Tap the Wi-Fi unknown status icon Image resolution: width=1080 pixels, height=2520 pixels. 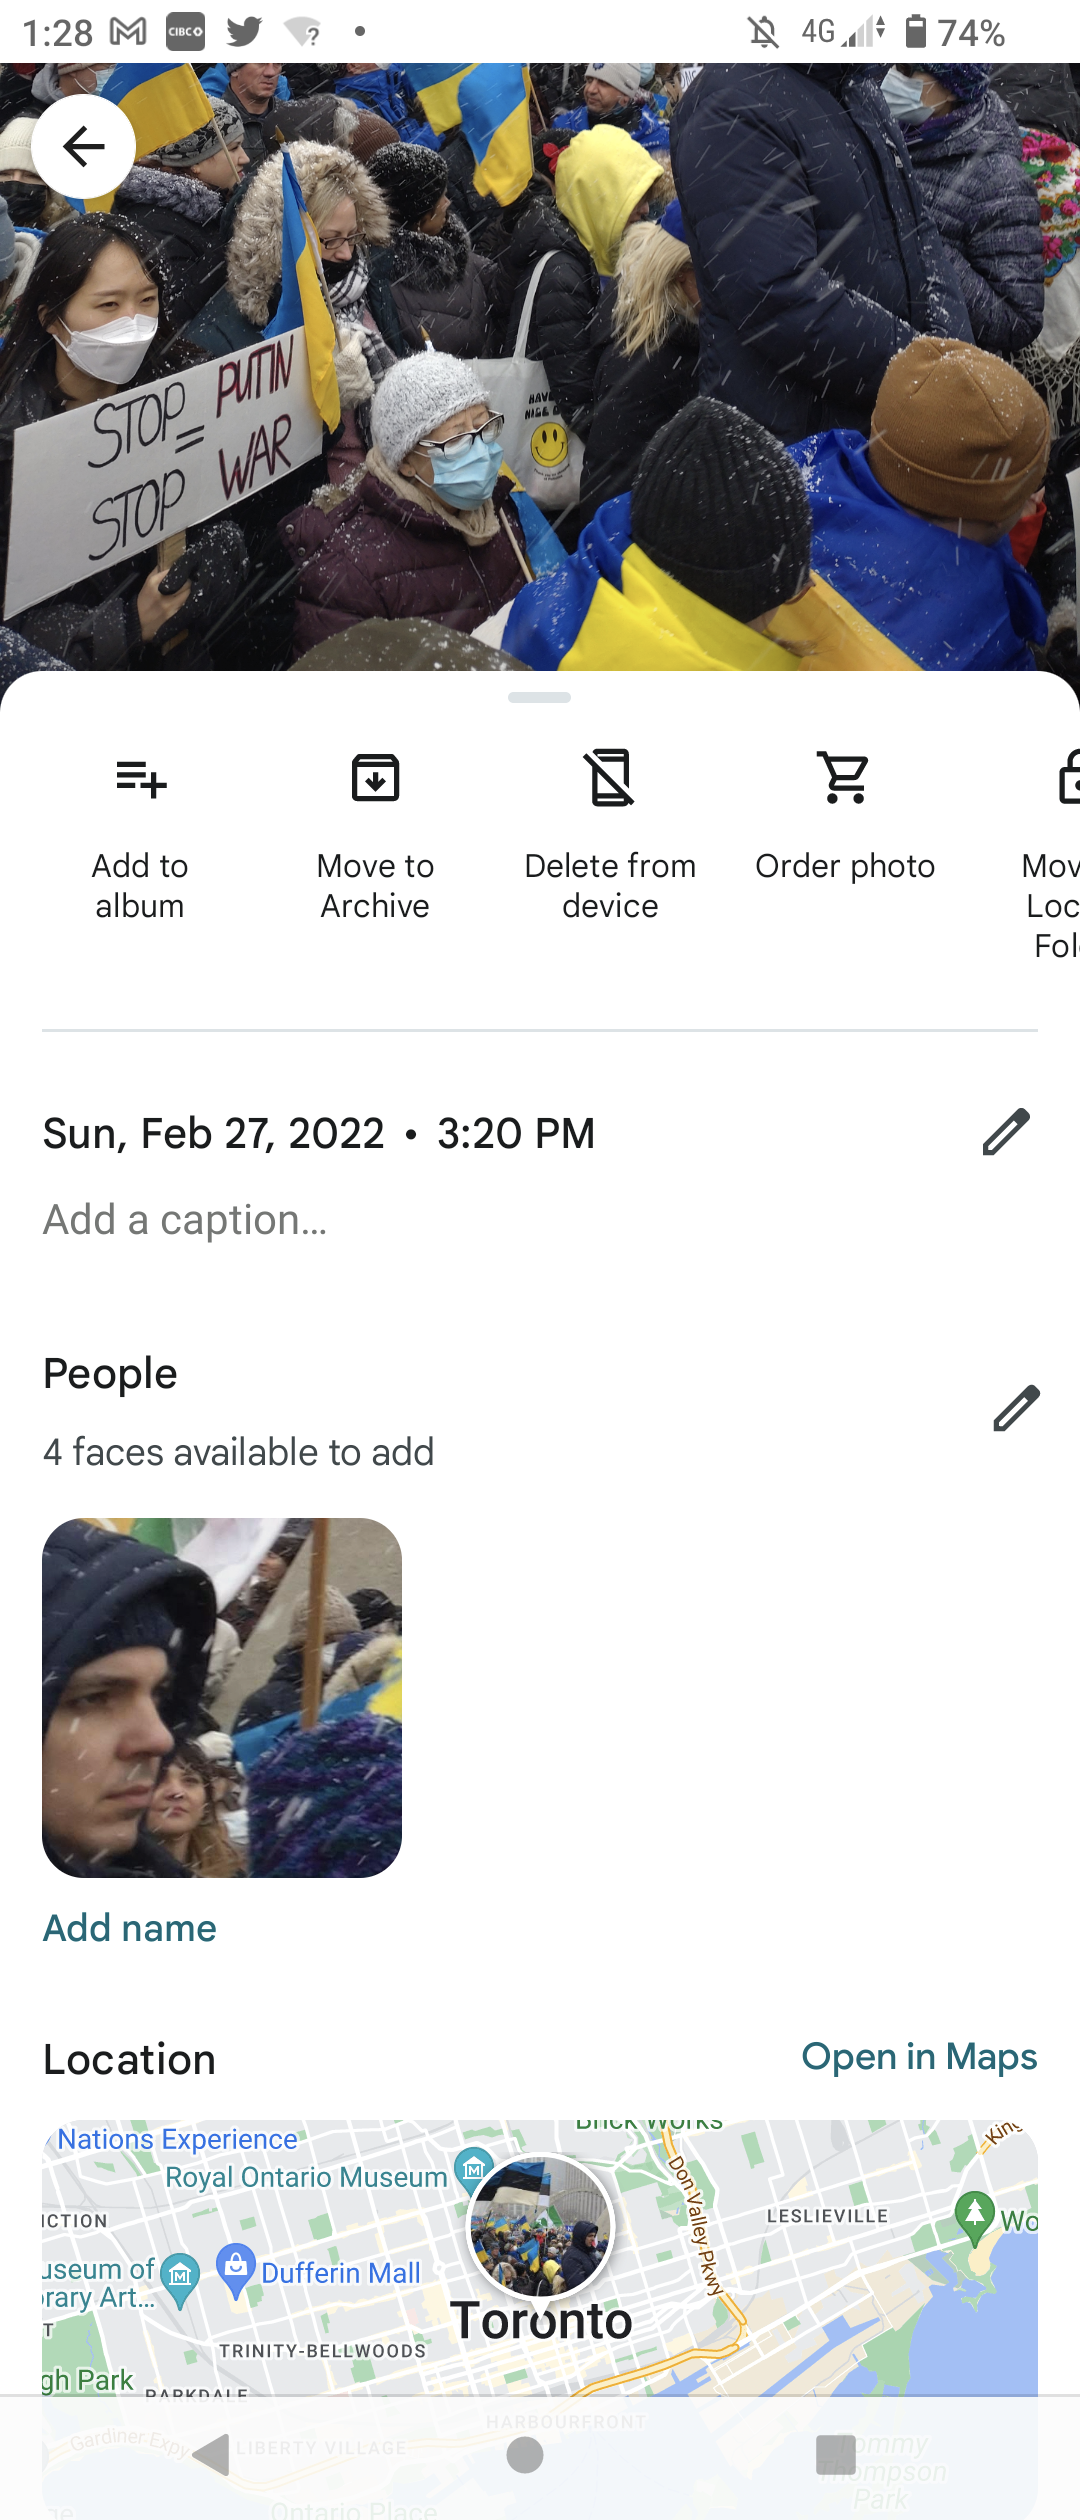coord(302,32)
